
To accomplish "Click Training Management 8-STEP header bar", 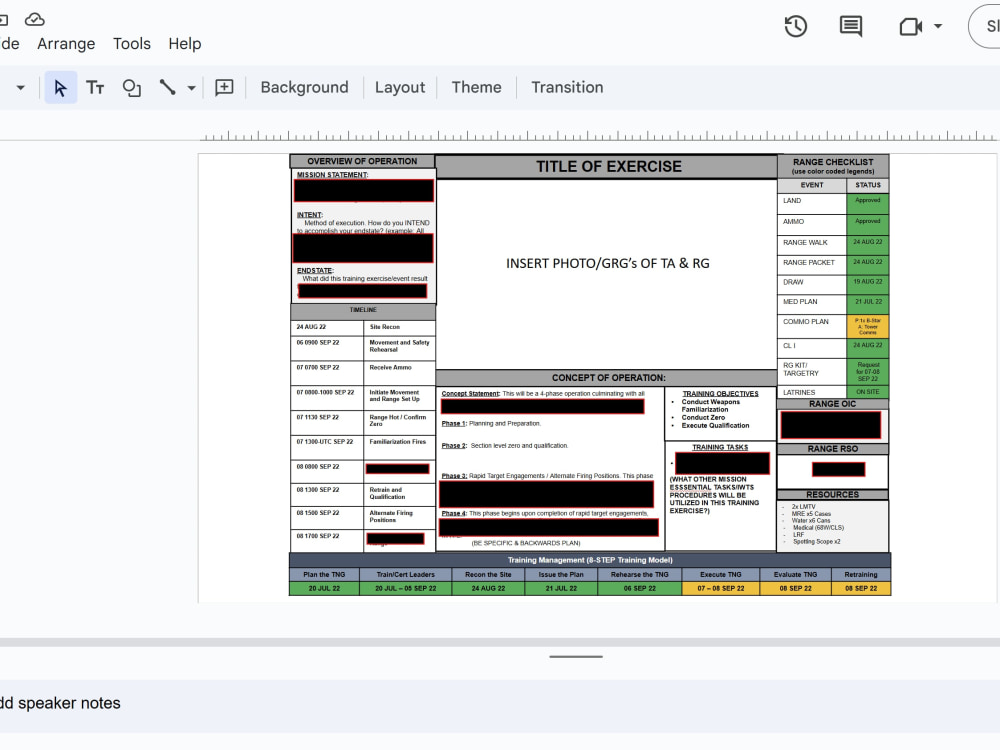I will [x=590, y=560].
